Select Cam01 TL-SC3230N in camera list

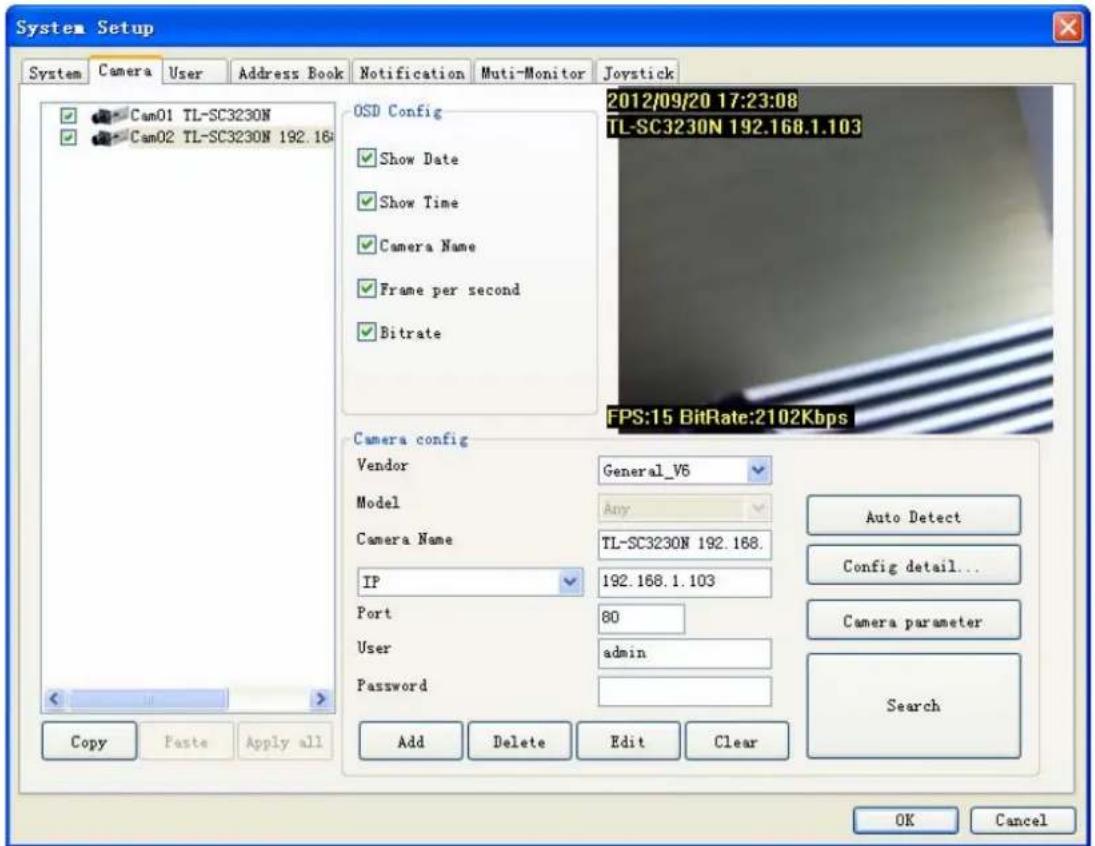coord(200,115)
